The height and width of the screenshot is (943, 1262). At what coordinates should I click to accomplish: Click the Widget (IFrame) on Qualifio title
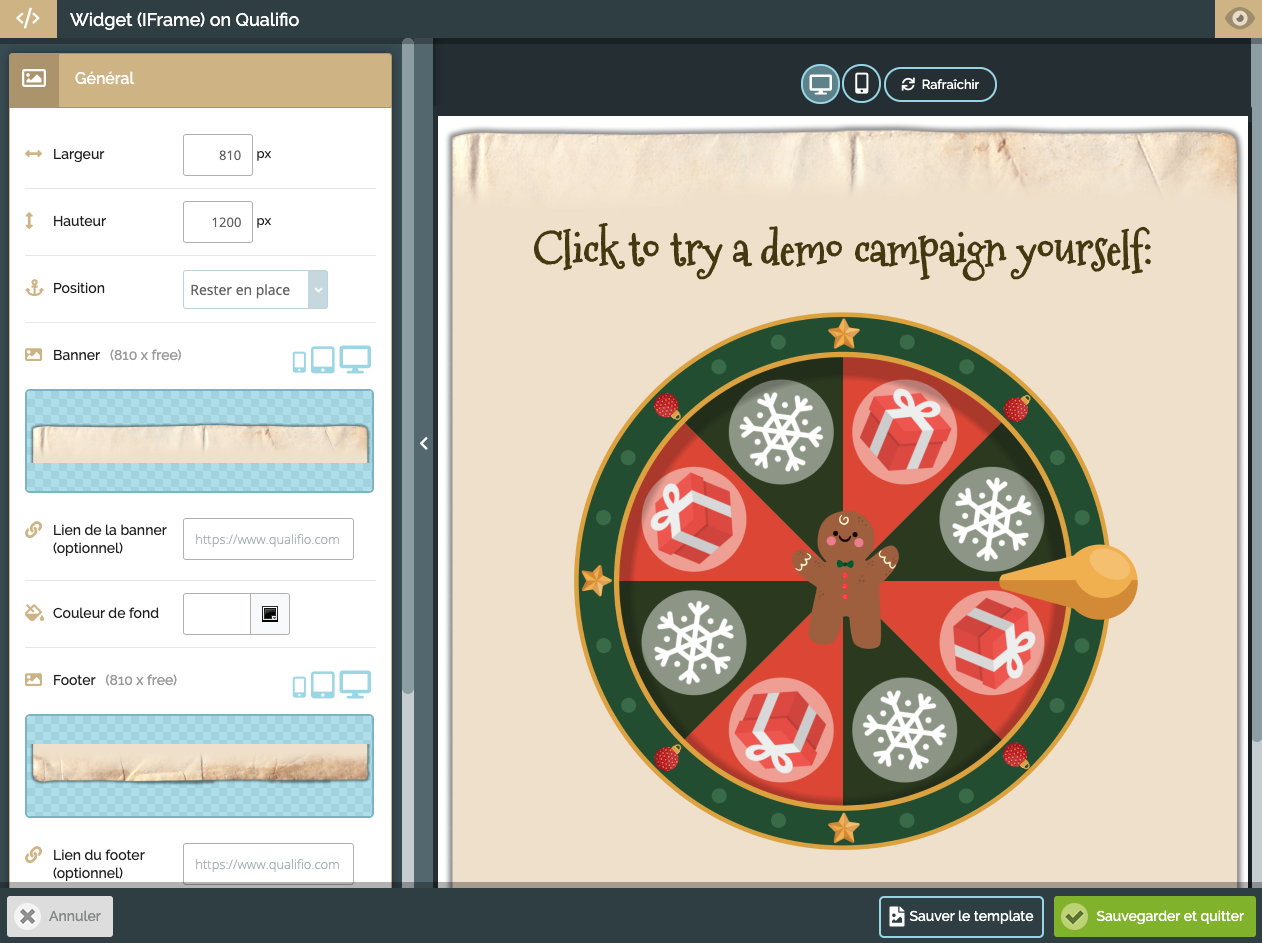click(x=184, y=19)
